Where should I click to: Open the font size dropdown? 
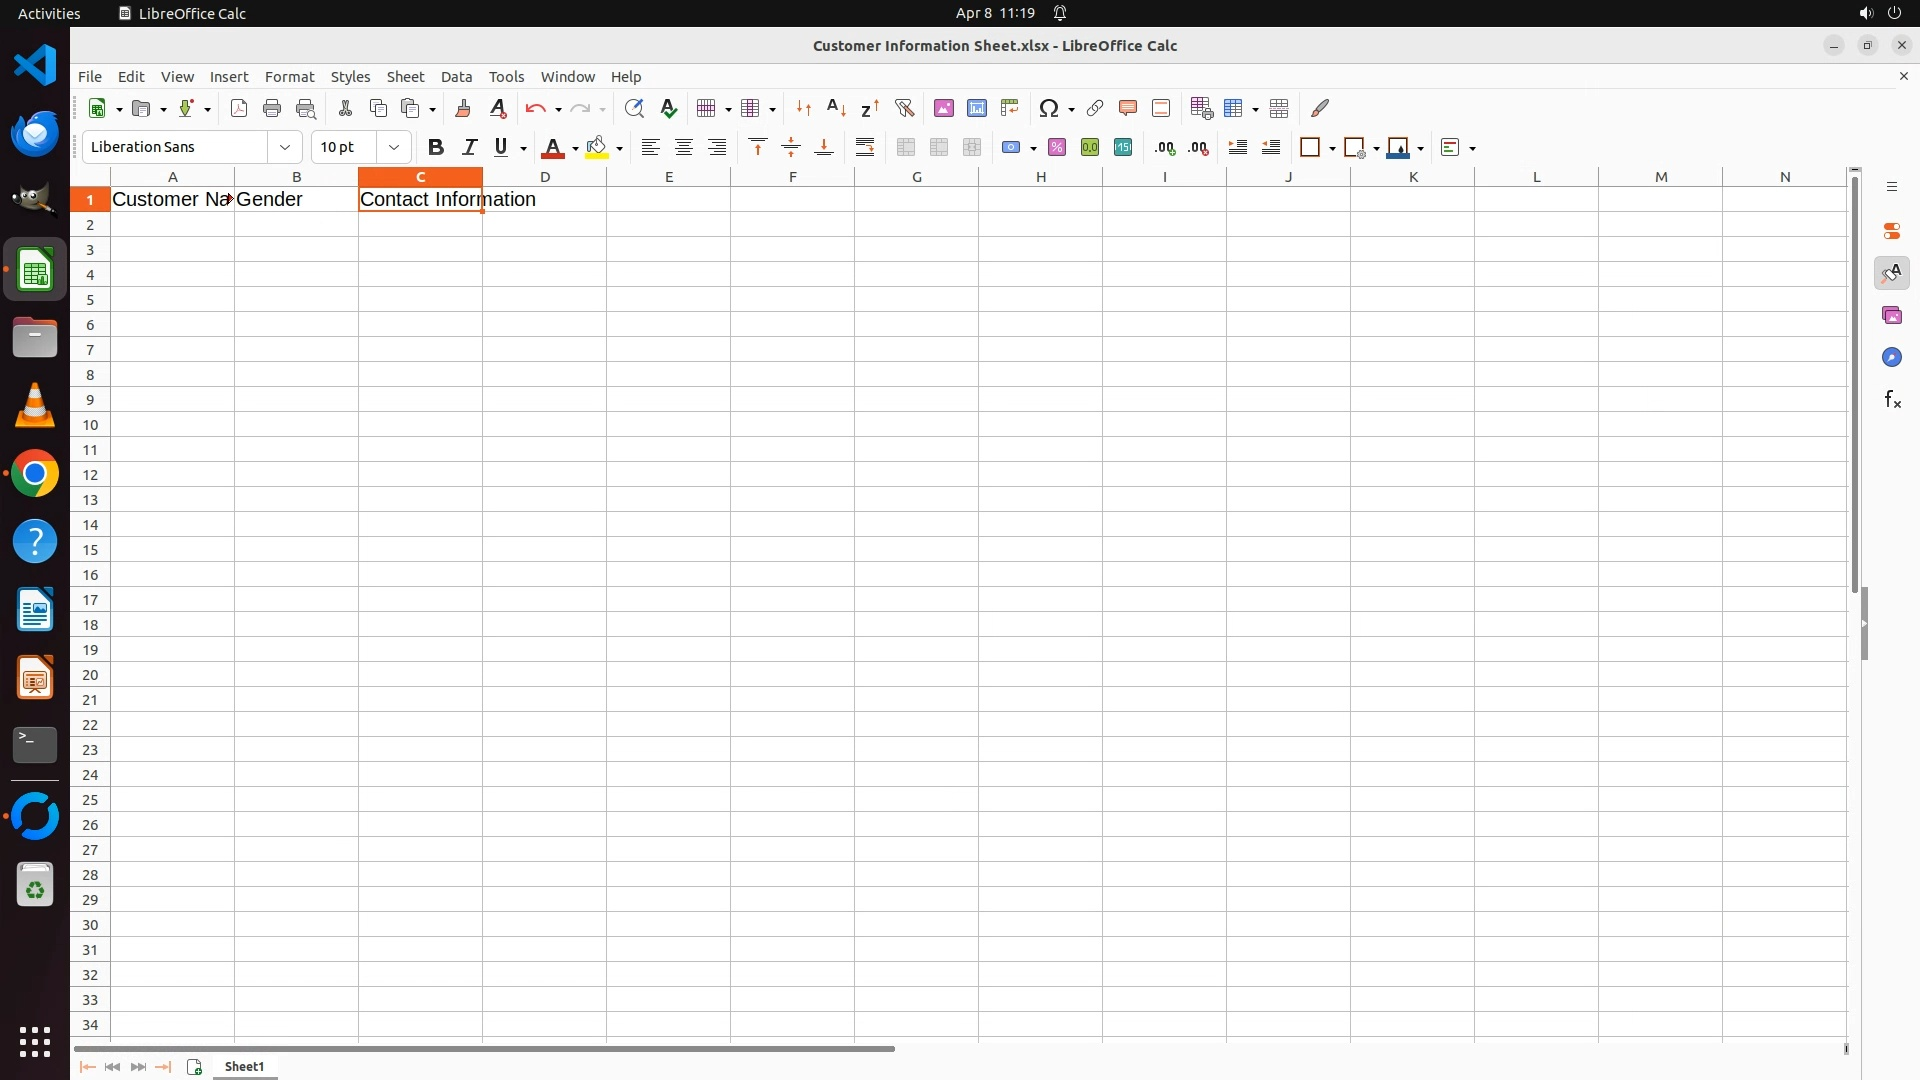pyautogui.click(x=394, y=148)
